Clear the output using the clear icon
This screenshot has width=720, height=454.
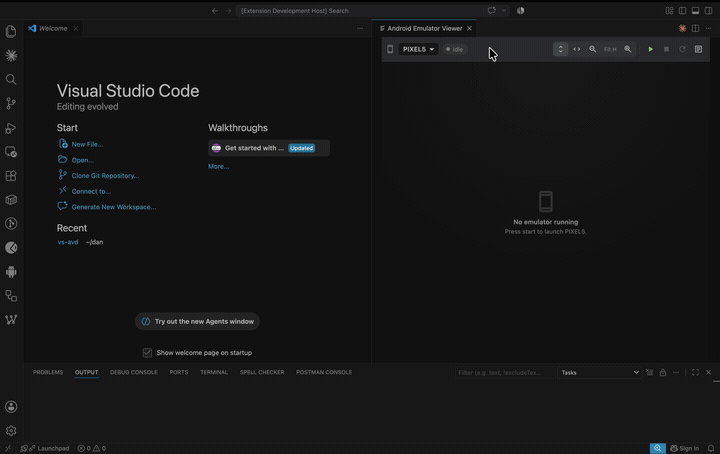coord(649,372)
